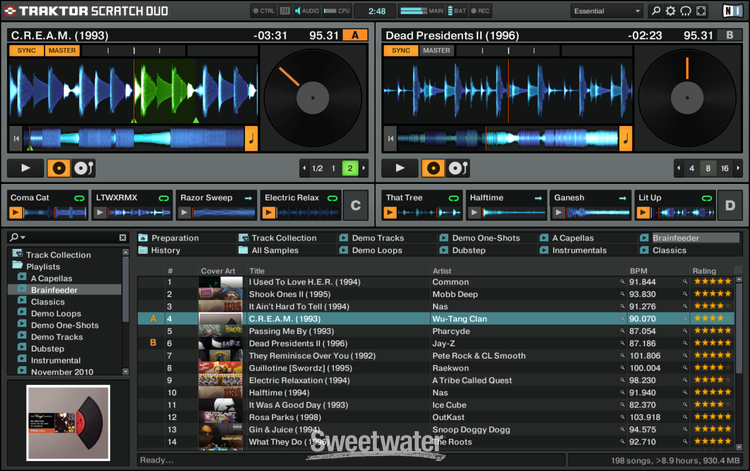Play Deck B
This screenshot has width=750, height=471.
coord(400,168)
